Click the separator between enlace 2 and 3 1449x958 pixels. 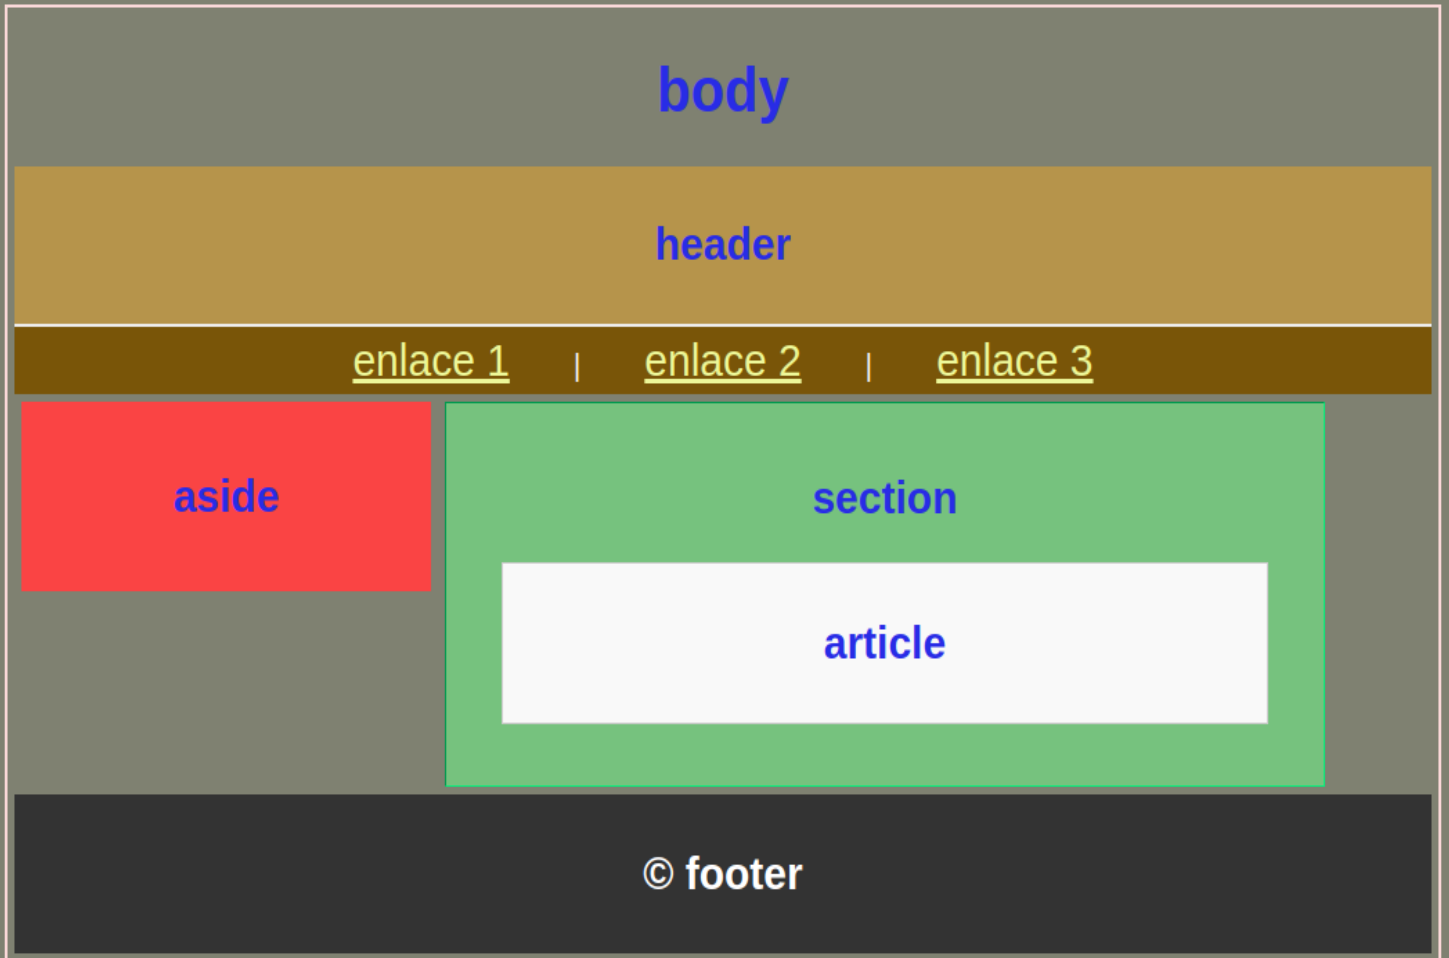point(868,366)
